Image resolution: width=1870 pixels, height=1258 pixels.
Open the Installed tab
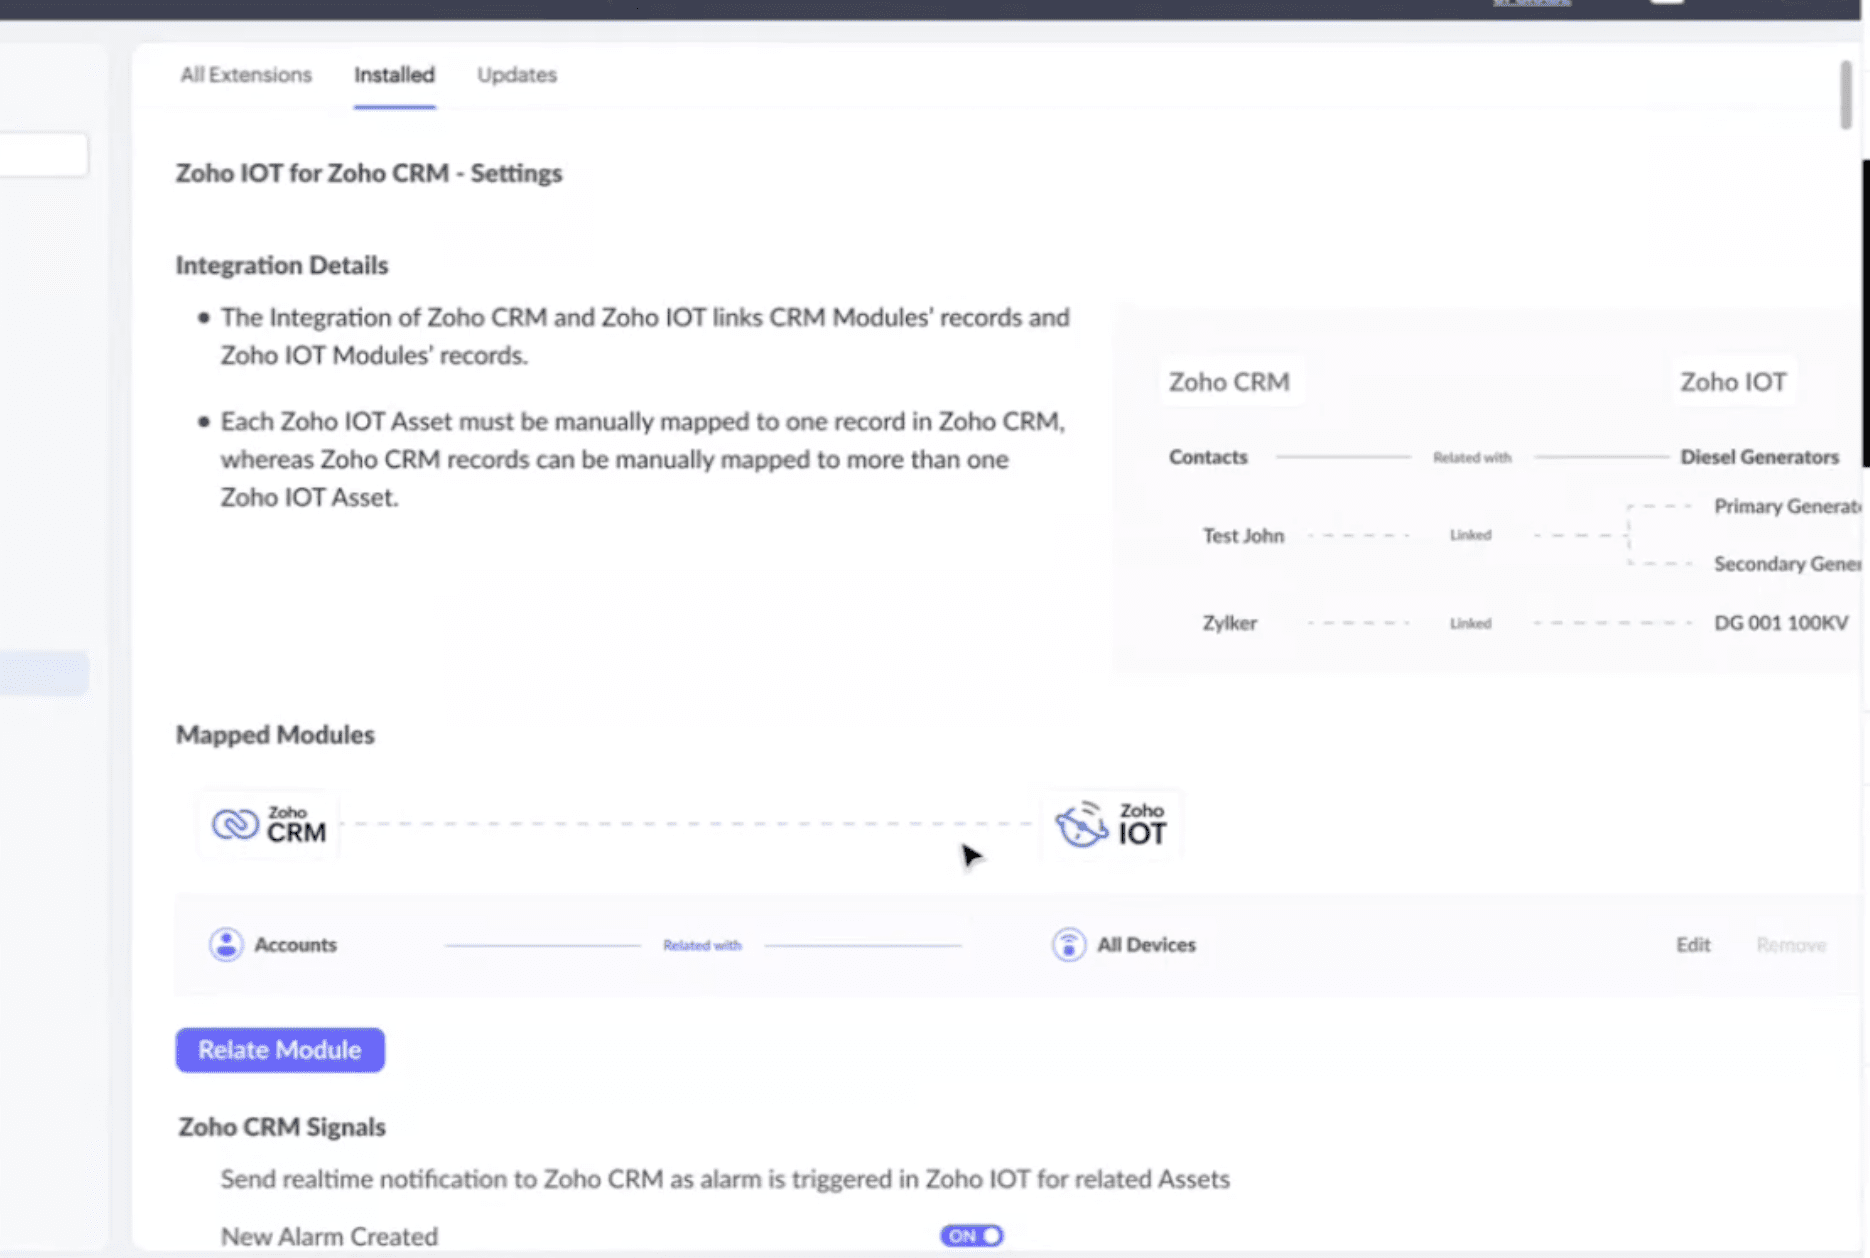tap(394, 75)
